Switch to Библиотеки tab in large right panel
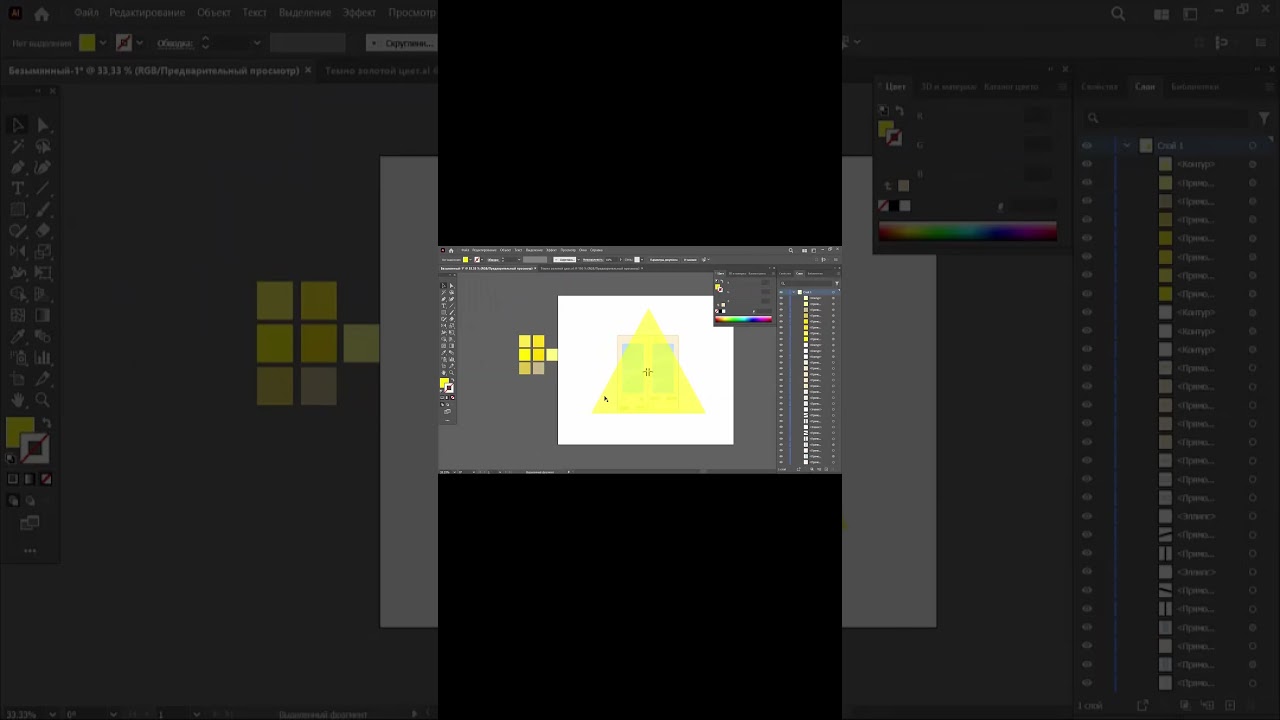1280x720 pixels. [1195, 87]
